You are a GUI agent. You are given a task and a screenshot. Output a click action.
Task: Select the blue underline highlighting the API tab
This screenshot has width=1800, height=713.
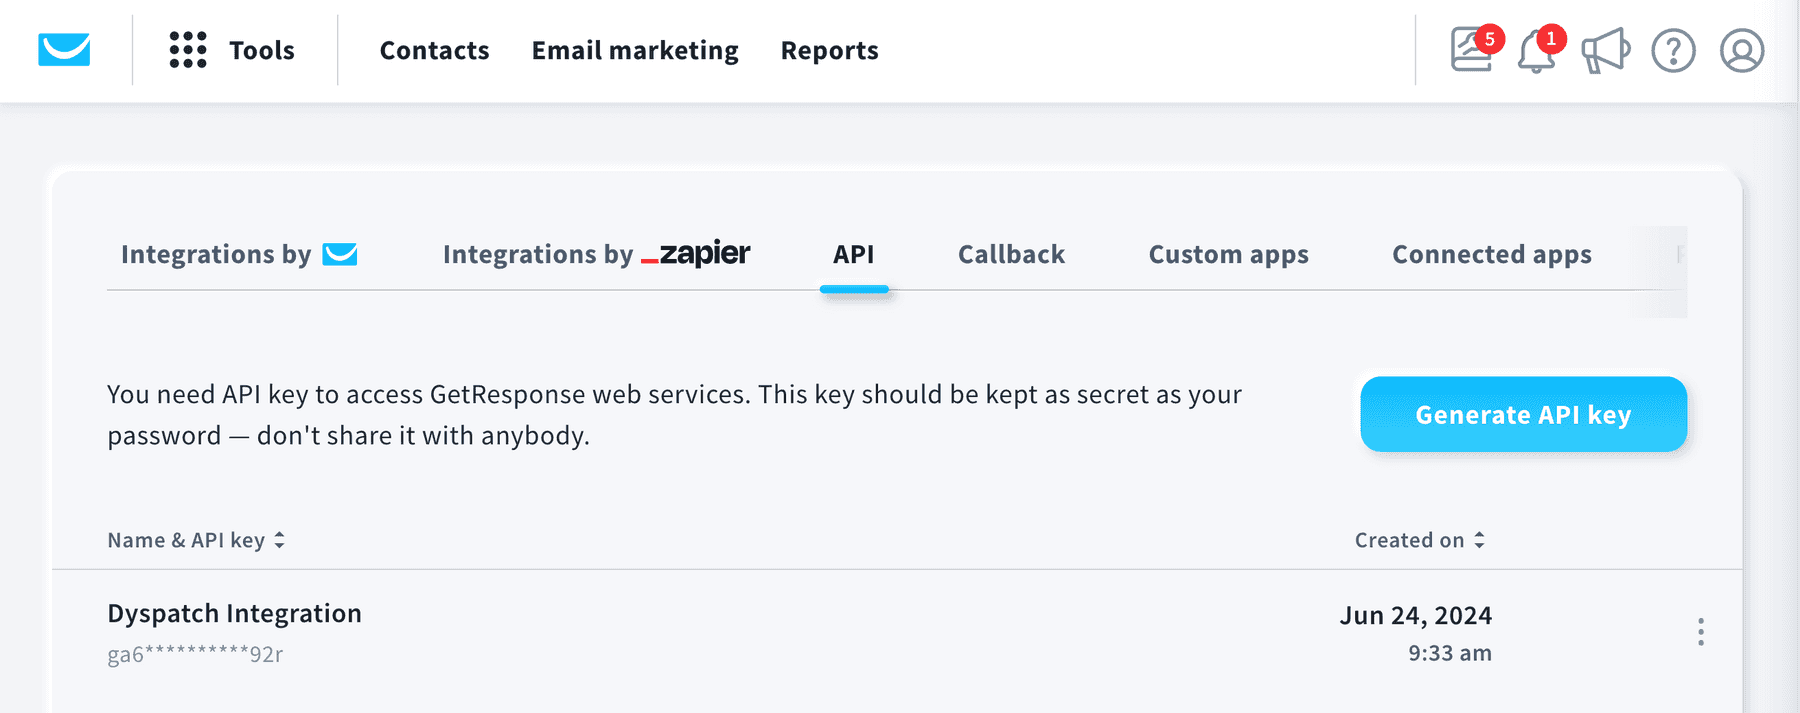click(855, 291)
